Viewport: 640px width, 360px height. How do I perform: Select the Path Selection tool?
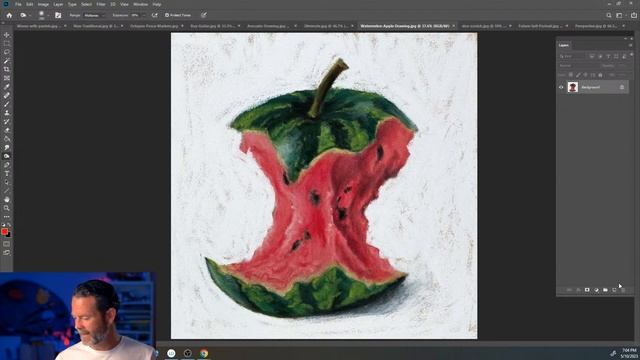pos(7,182)
